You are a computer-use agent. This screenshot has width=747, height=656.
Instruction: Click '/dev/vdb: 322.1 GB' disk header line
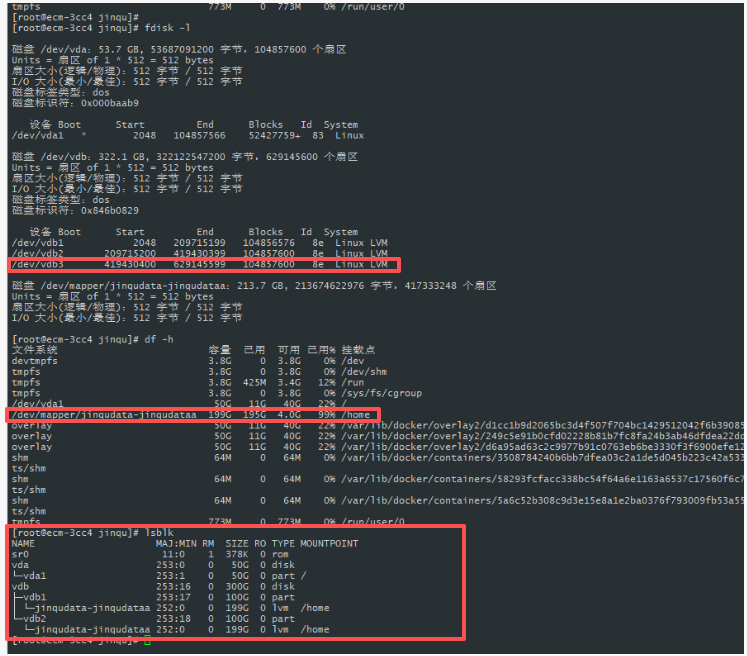(x=184, y=157)
